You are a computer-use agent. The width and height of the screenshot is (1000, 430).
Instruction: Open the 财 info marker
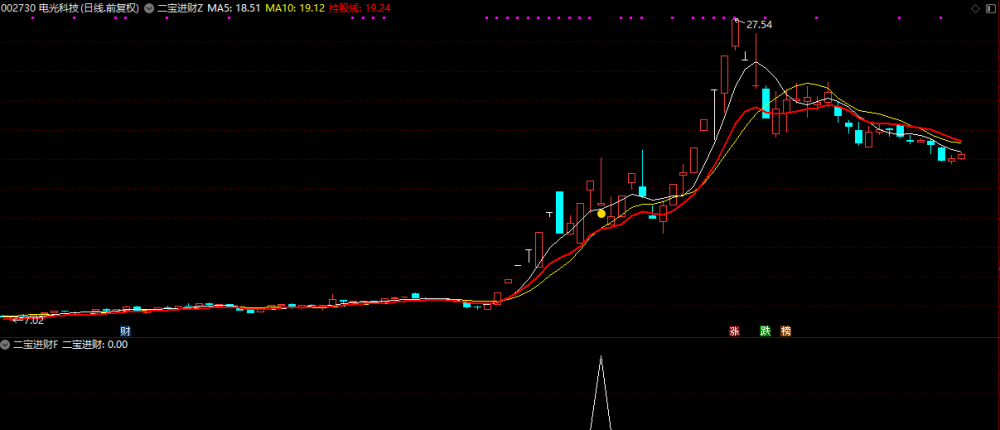(125, 331)
